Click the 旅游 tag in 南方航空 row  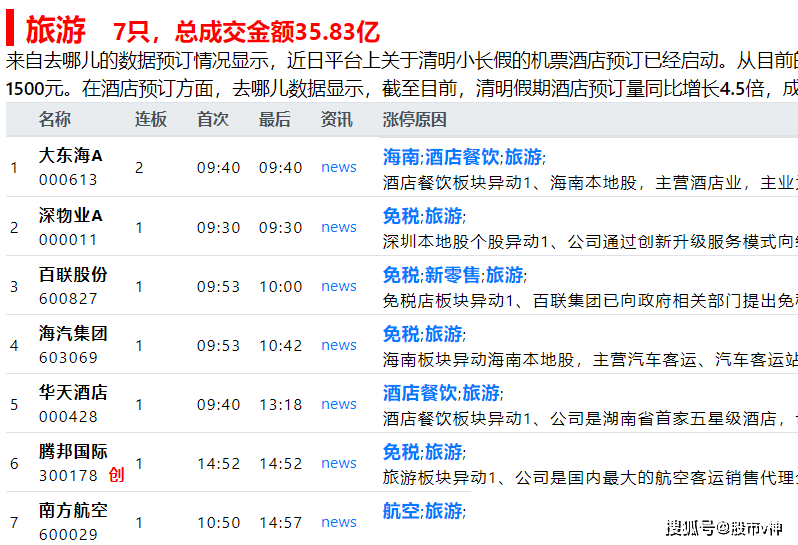[x=443, y=511]
